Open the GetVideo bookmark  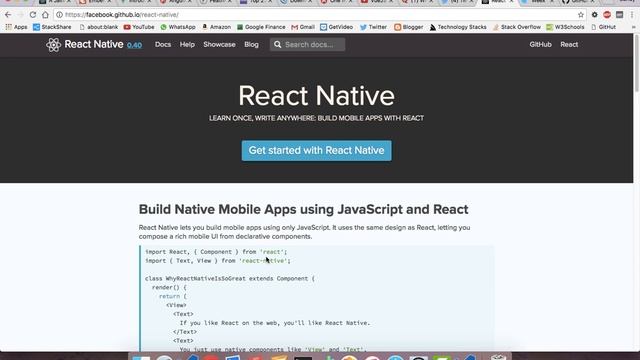pyautogui.click(x=336, y=27)
